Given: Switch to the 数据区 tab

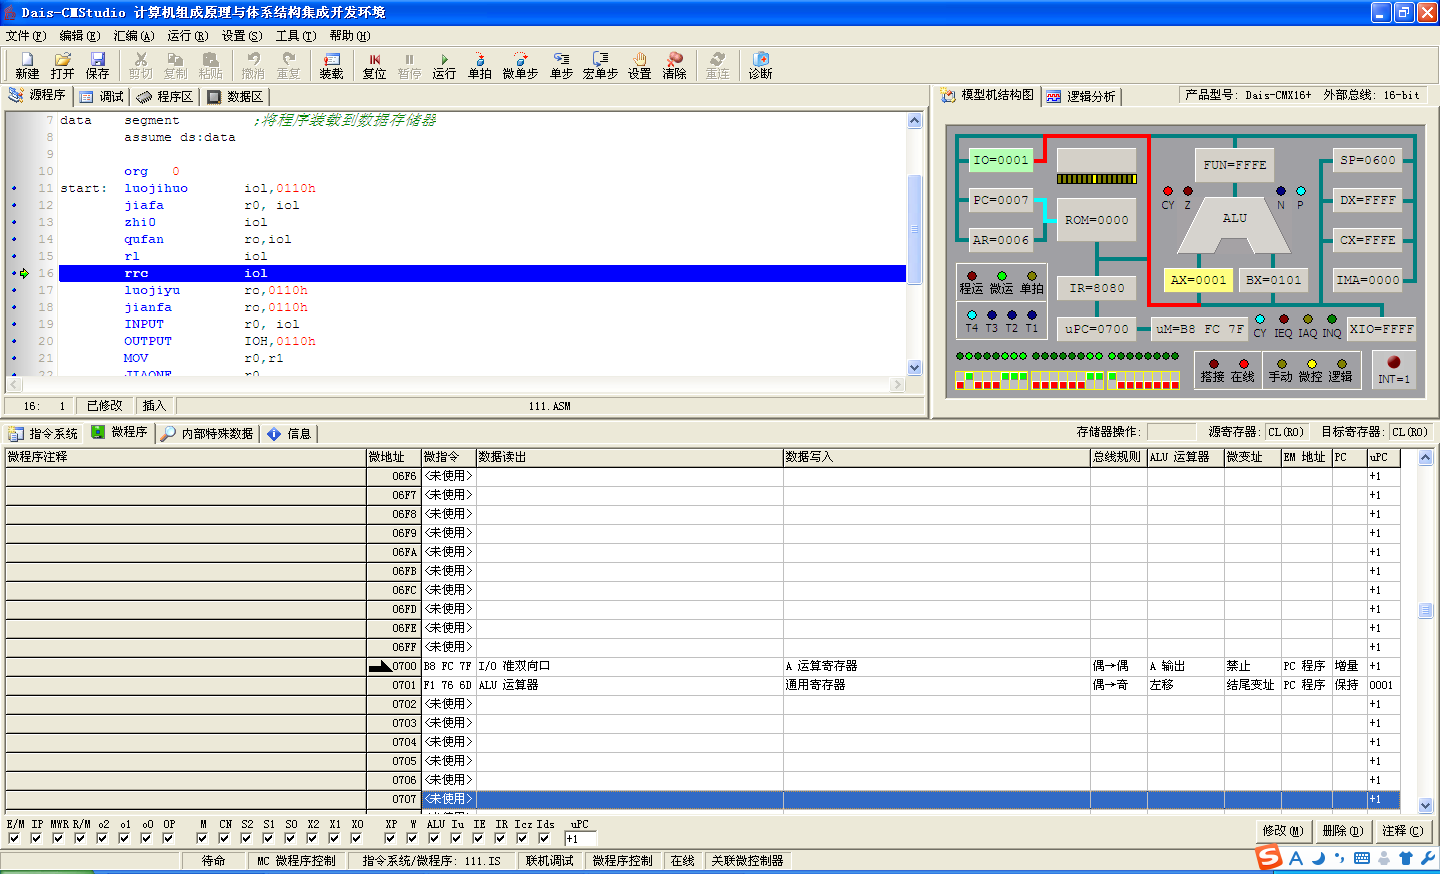Looking at the screenshot, I should click(x=235, y=97).
